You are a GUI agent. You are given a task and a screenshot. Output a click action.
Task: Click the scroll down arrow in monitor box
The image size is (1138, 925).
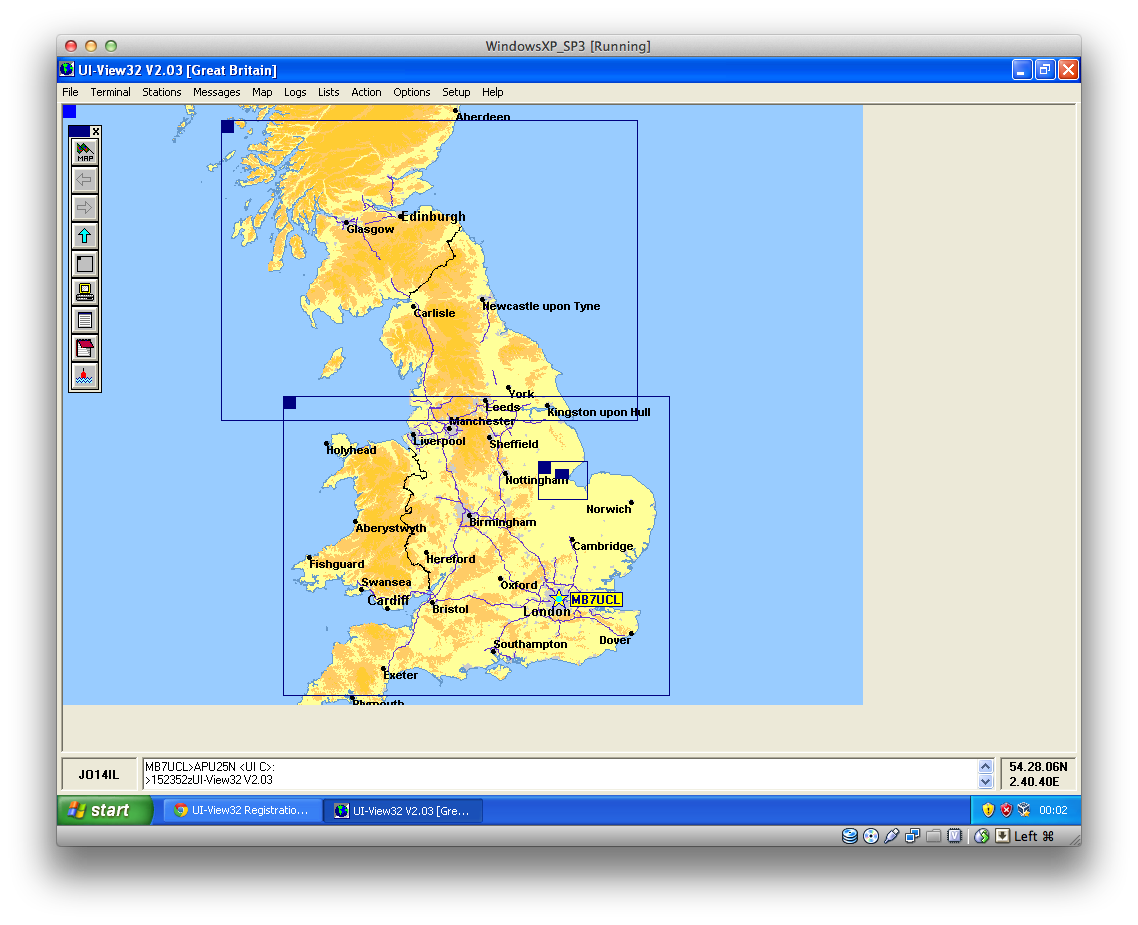pos(985,781)
